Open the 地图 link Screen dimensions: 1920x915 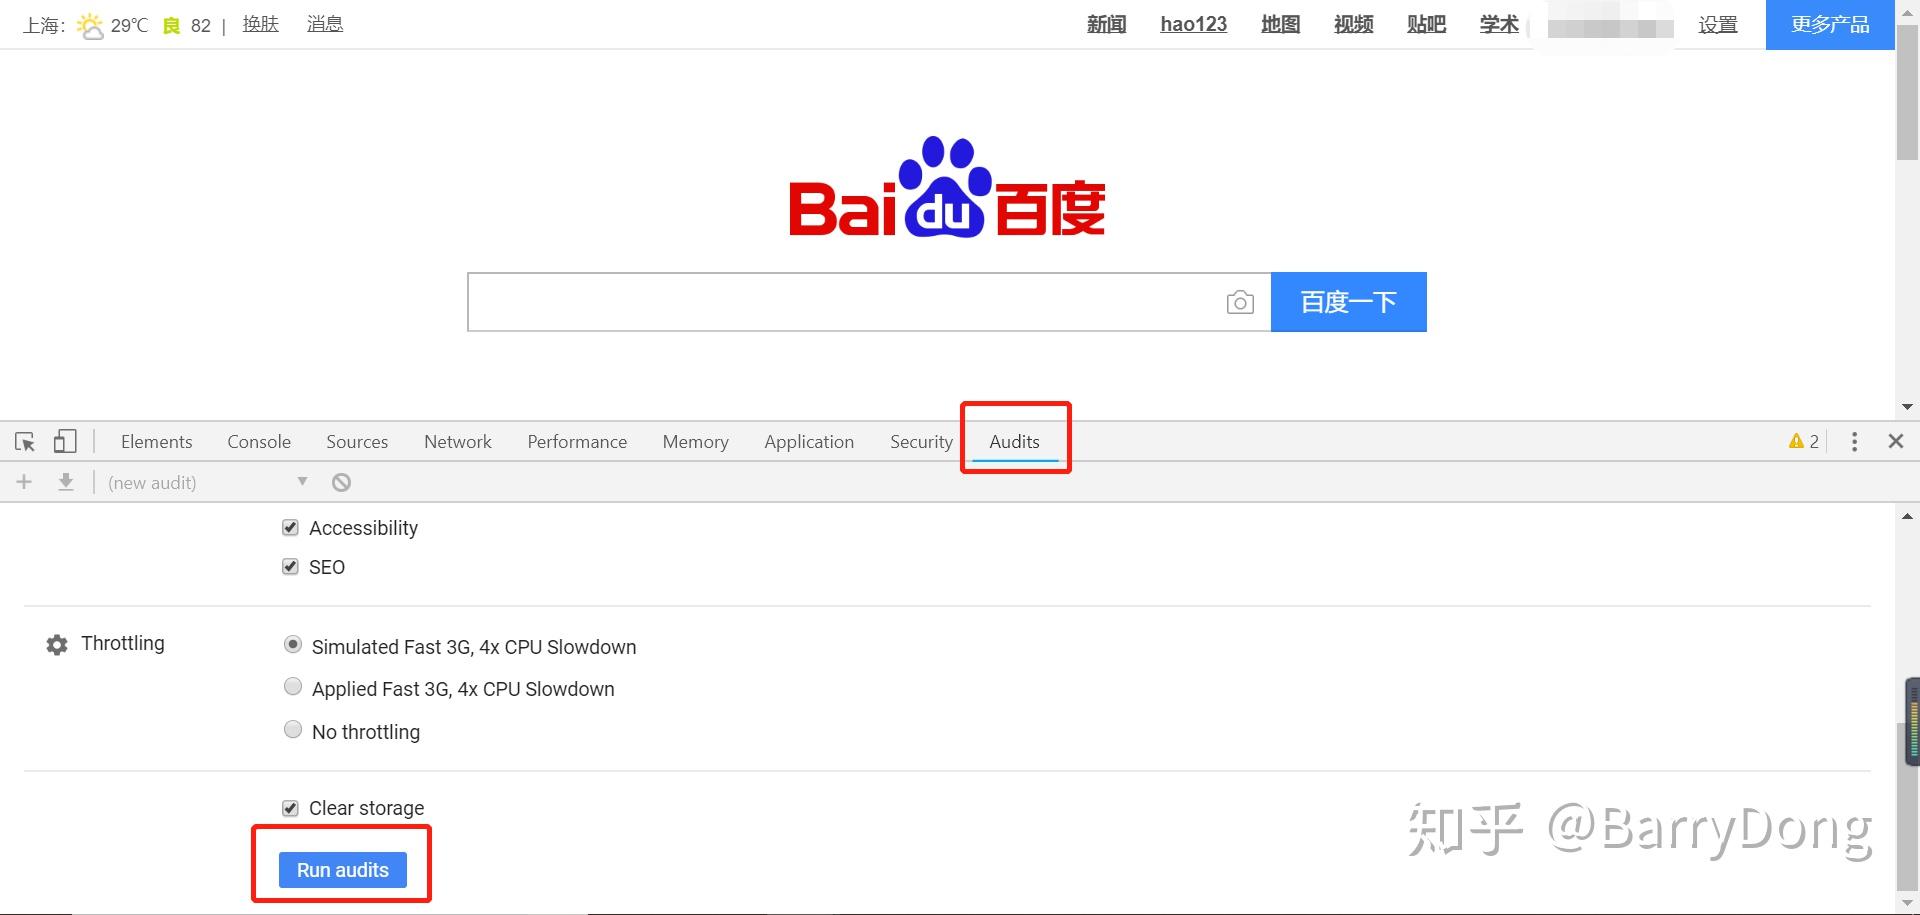(1280, 24)
